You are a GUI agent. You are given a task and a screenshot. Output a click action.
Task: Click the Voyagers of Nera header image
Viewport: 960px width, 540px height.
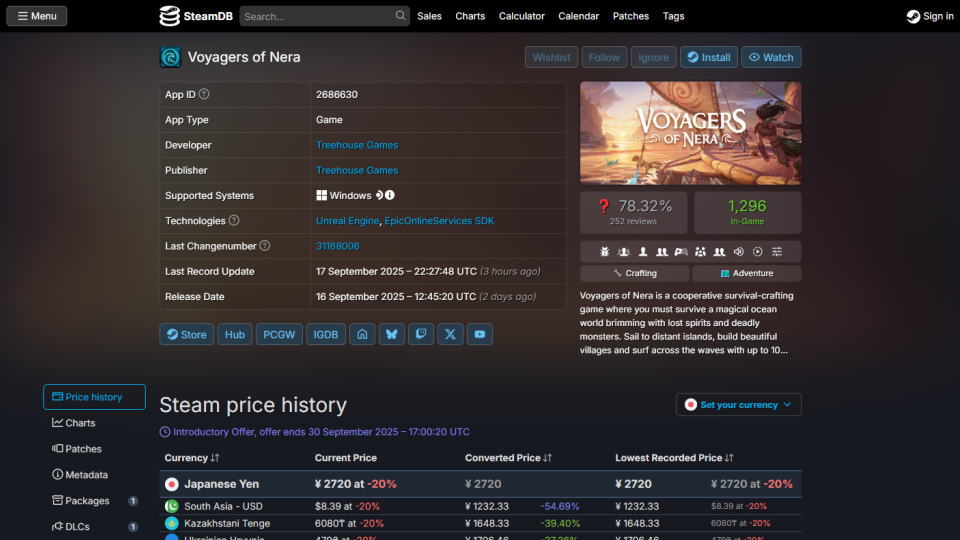tap(691, 133)
